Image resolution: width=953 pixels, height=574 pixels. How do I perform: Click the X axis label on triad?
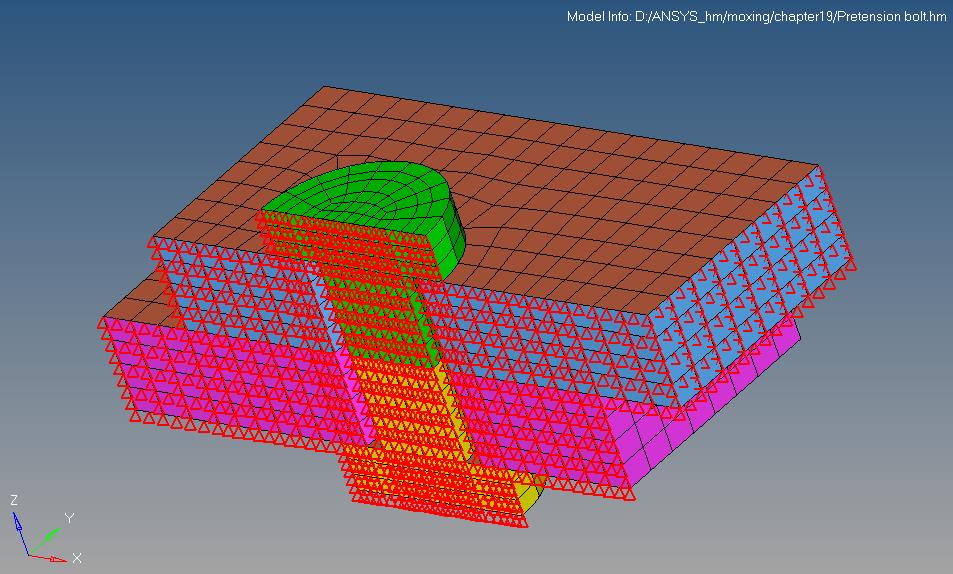coord(77,557)
